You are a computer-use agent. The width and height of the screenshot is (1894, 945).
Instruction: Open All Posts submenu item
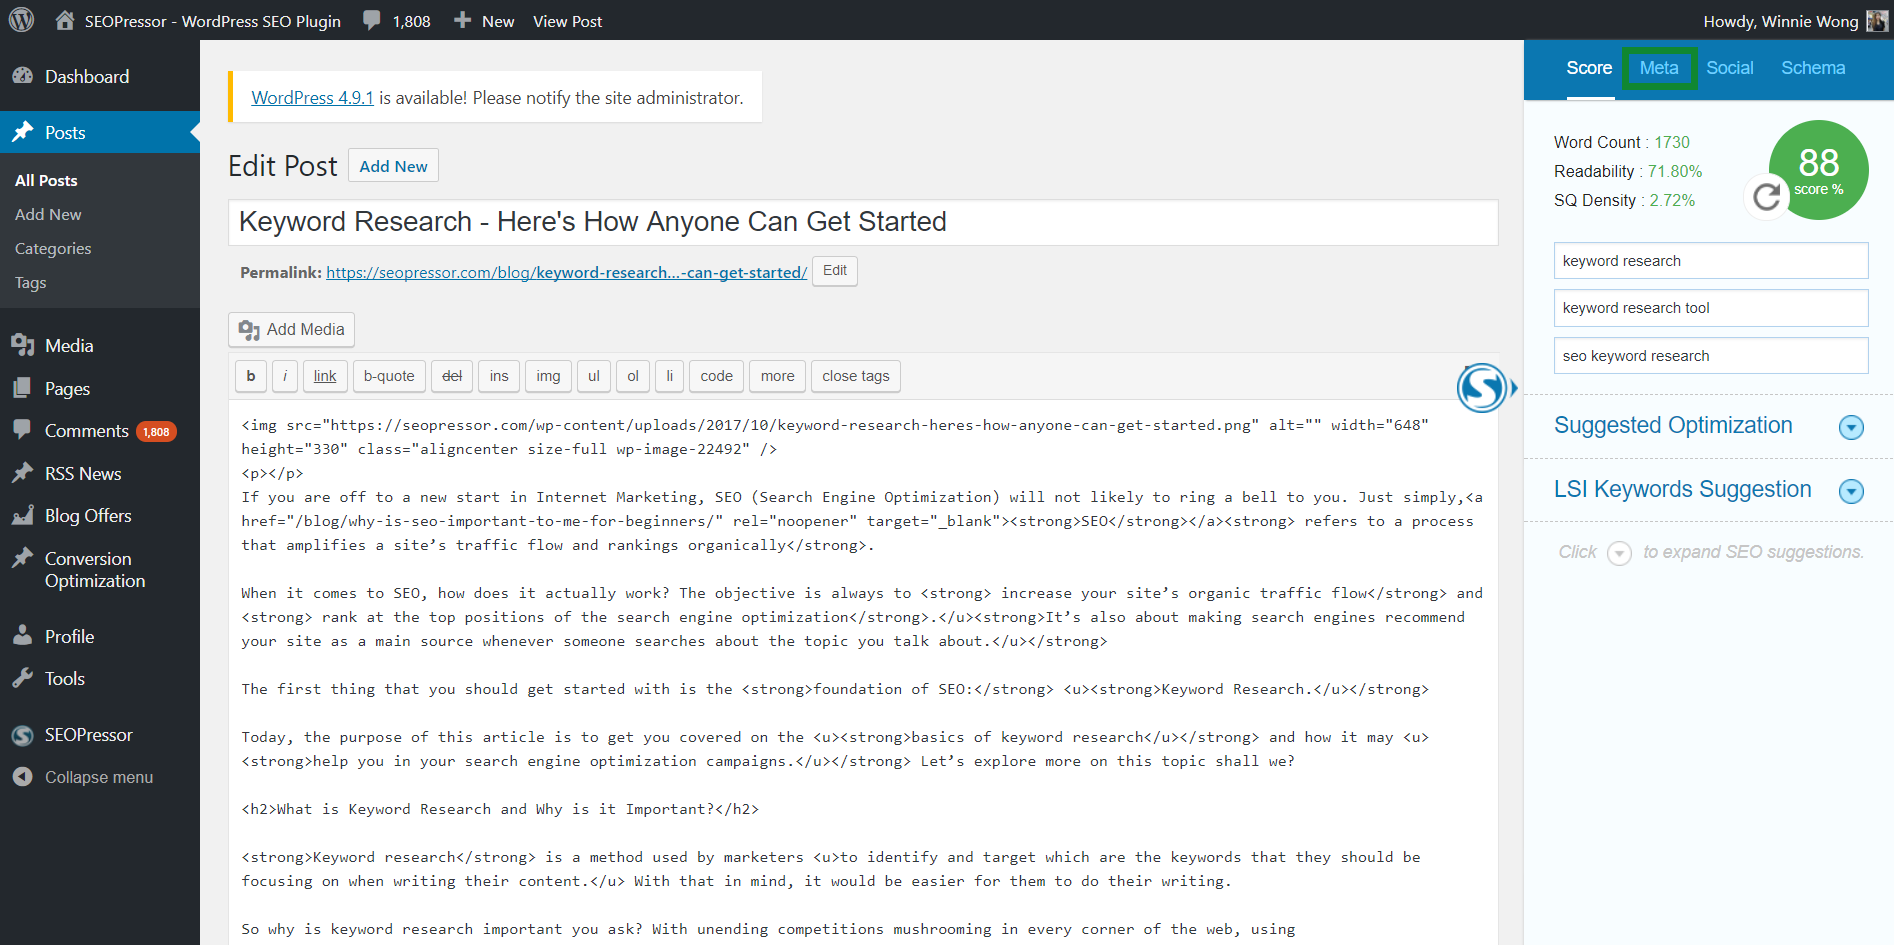46,180
